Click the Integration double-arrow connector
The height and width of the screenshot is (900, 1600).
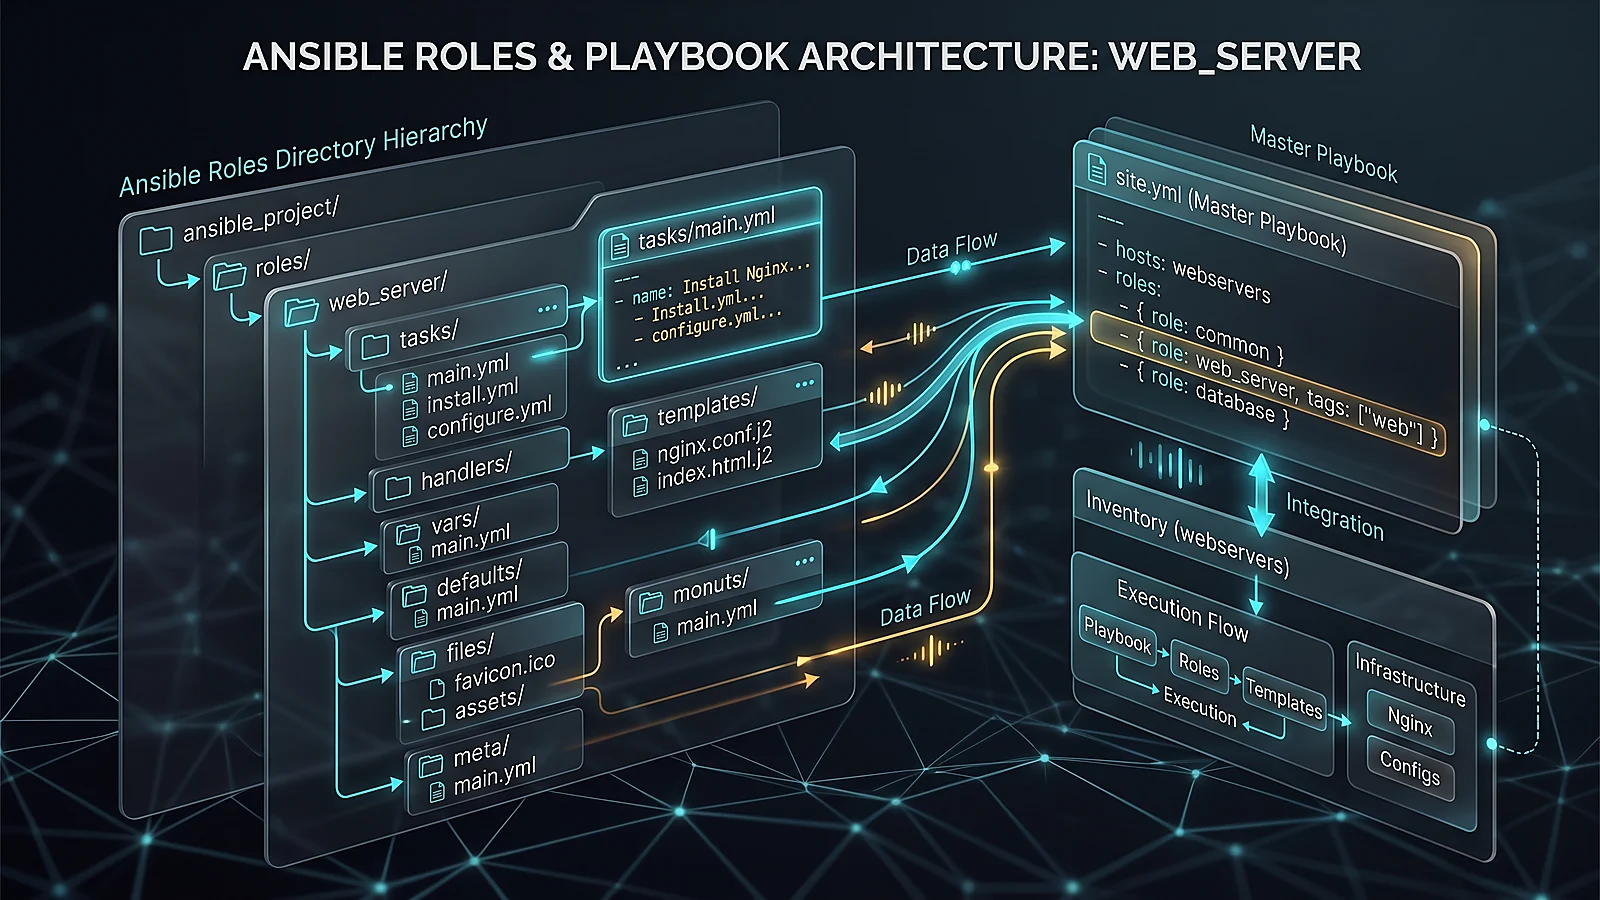[x=1261, y=496]
